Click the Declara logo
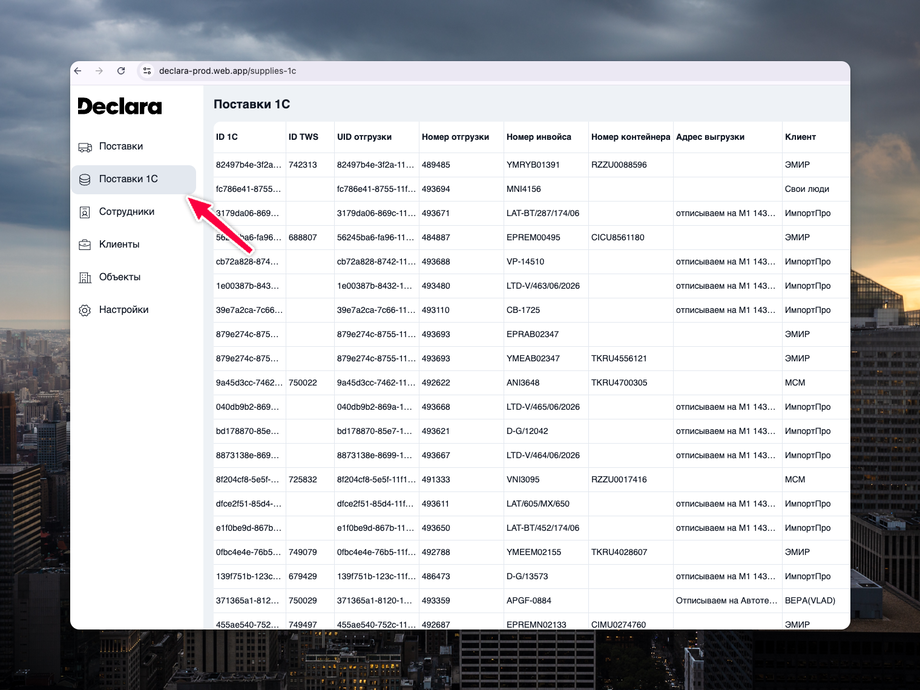 coord(120,106)
